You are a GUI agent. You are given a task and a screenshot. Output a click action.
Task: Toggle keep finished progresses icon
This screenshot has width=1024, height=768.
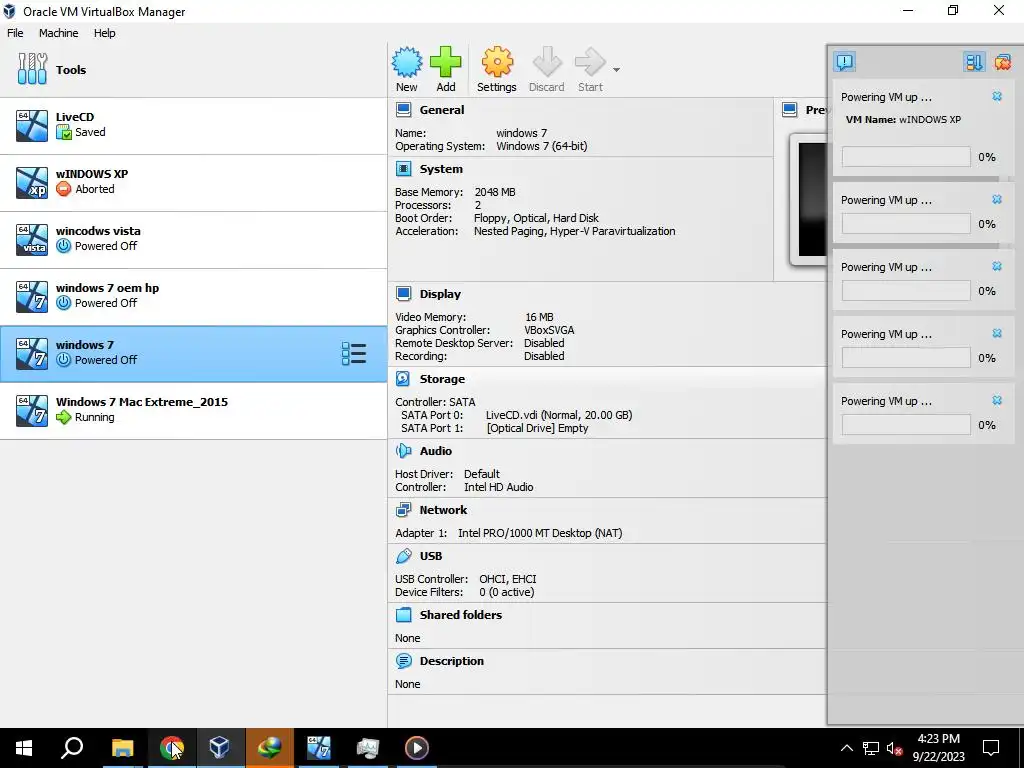click(974, 62)
